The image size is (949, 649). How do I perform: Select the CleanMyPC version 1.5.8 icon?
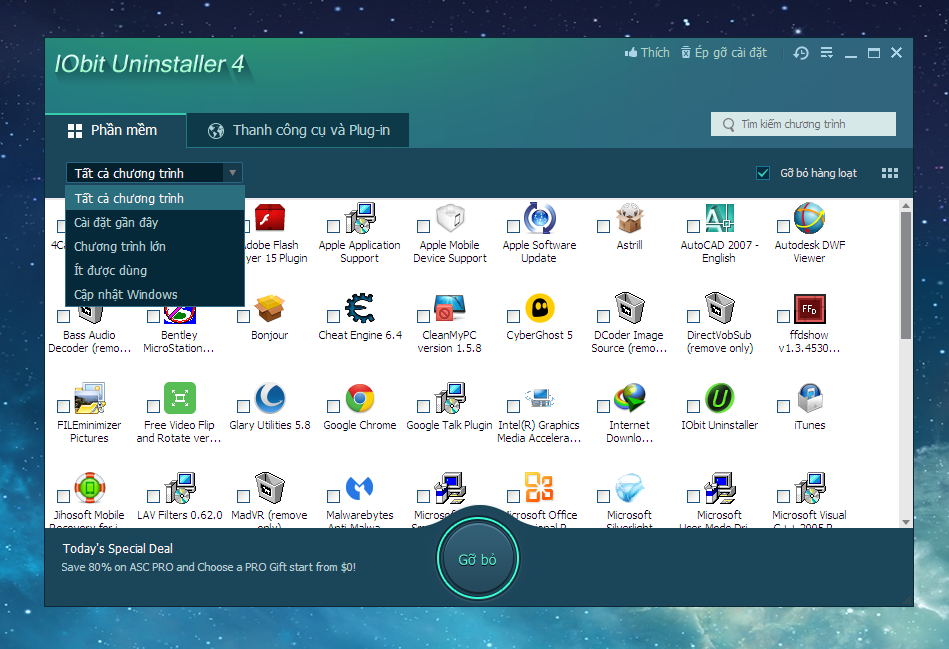[x=450, y=308]
